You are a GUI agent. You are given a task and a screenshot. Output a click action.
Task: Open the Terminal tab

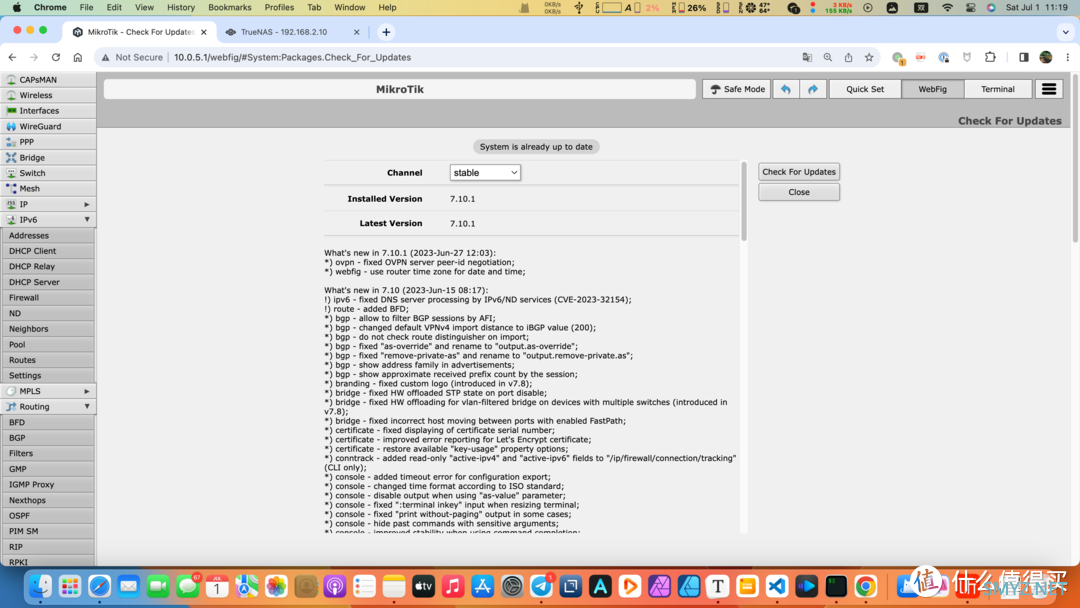pyautogui.click(x=998, y=89)
